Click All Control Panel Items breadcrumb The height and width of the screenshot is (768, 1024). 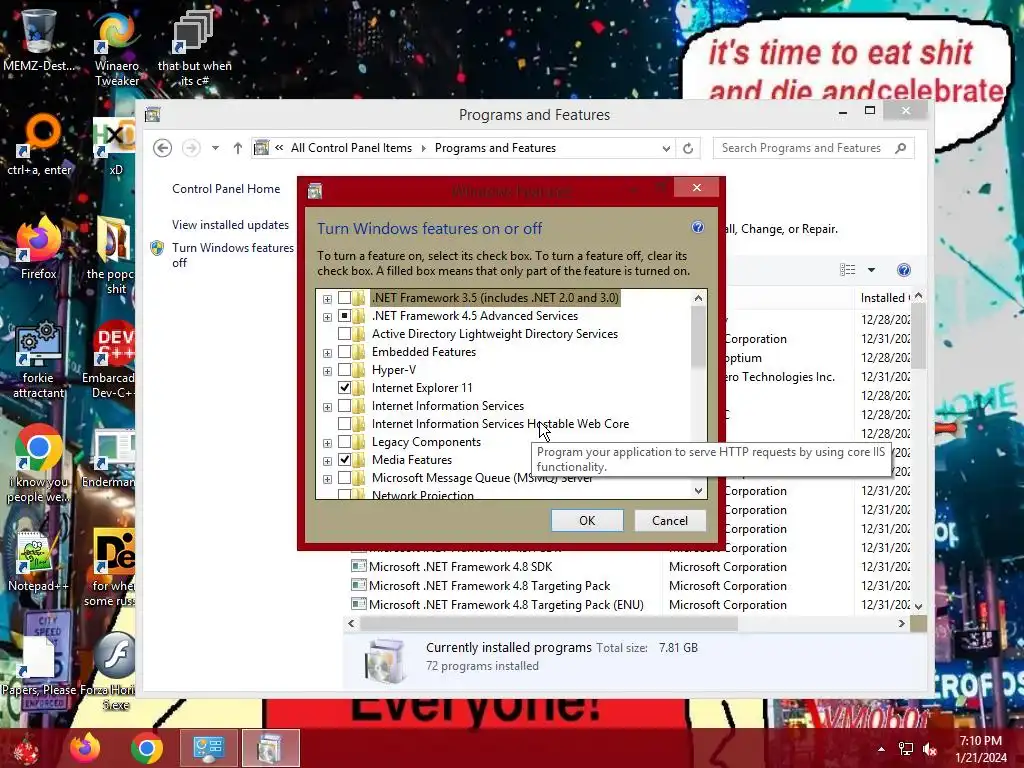(351, 148)
